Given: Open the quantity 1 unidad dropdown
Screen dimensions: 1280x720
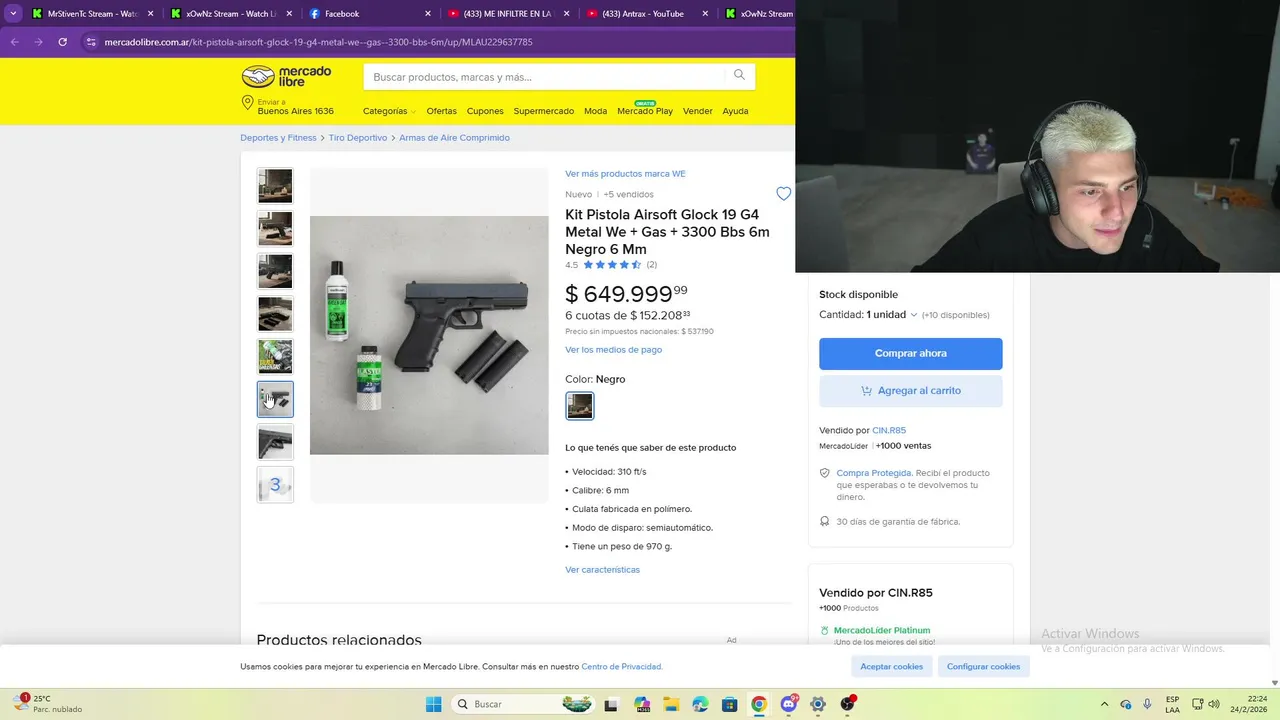Looking at the screenshot, I should (x=891, y=314).
